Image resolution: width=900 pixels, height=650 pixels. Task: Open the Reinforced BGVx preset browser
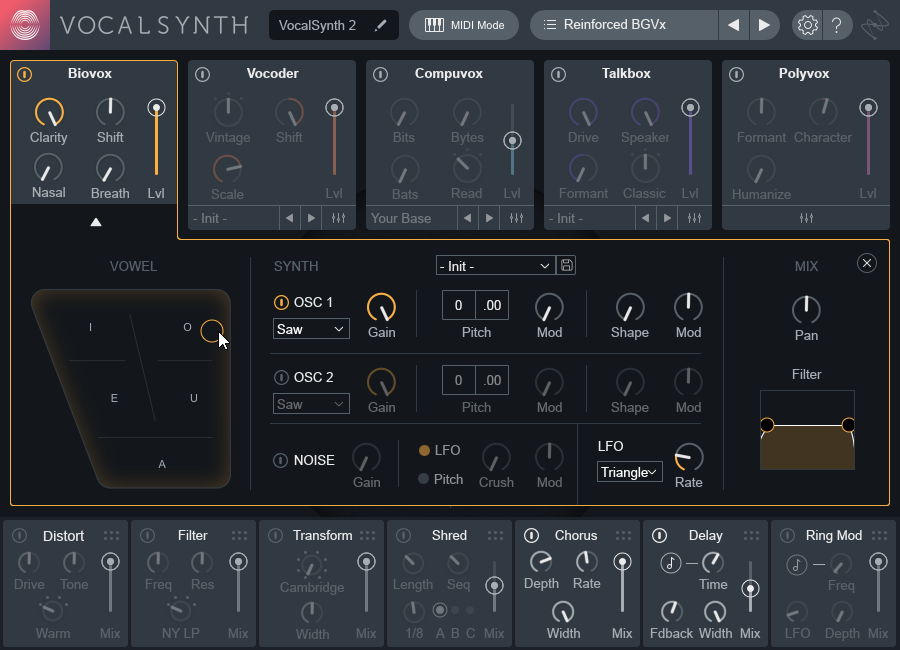(624, 25)
